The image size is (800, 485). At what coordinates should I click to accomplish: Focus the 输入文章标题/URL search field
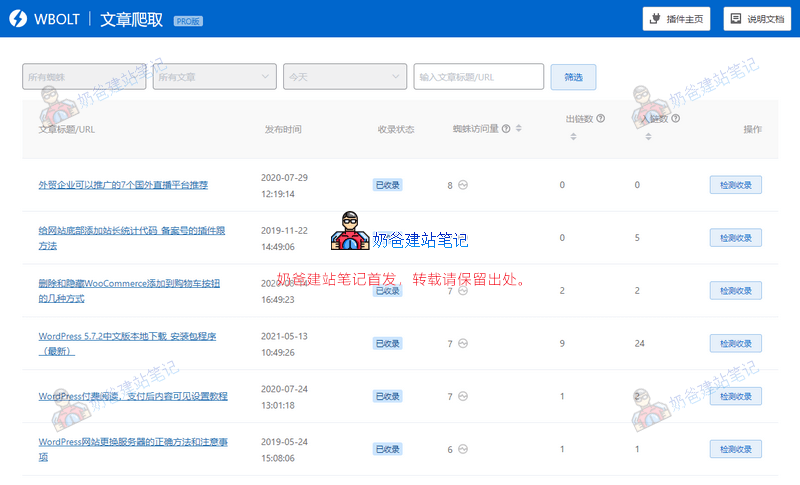[478, 76]
